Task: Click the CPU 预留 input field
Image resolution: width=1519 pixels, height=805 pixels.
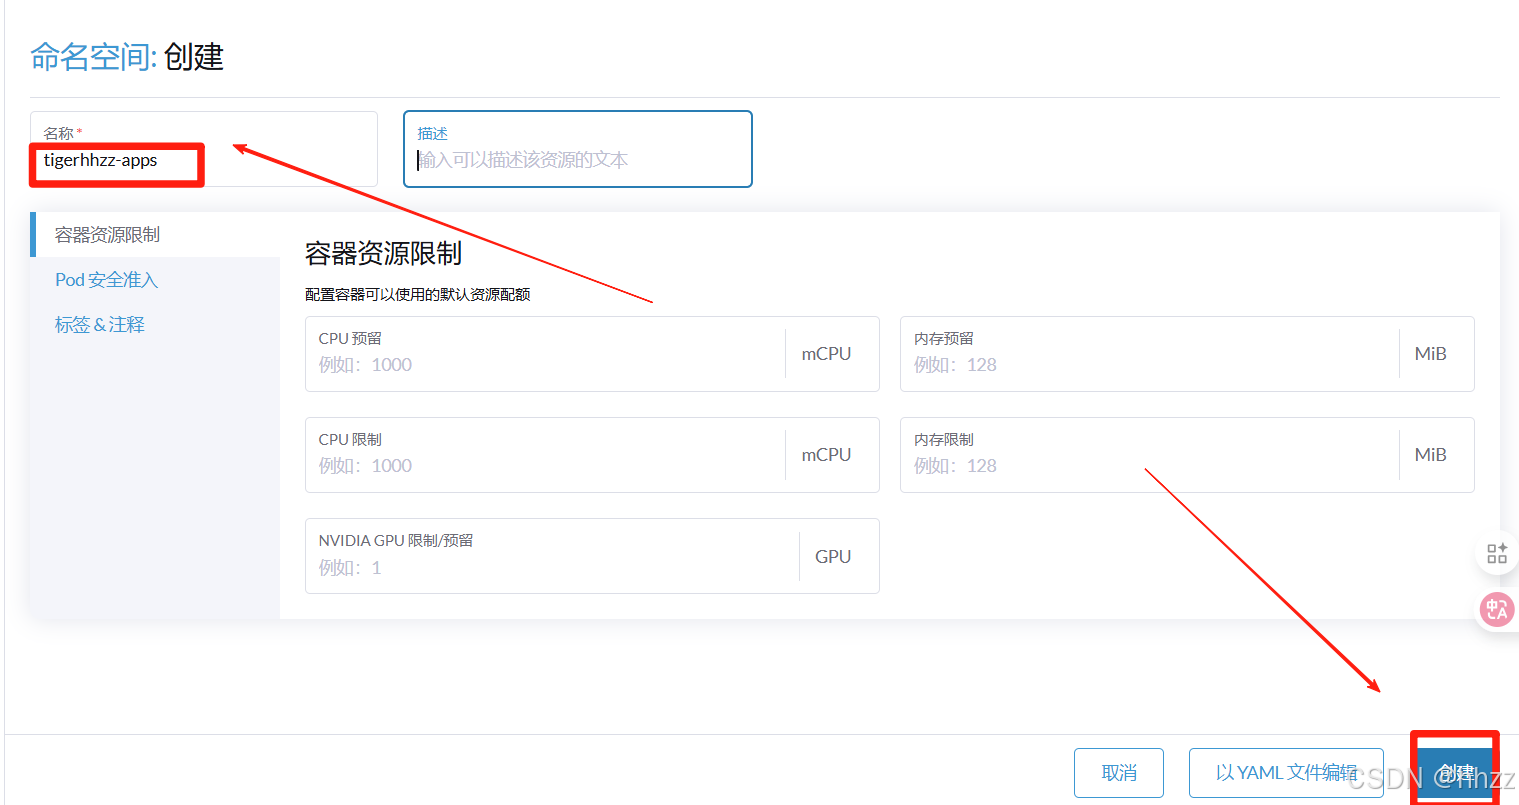Action: click(545, 354)
